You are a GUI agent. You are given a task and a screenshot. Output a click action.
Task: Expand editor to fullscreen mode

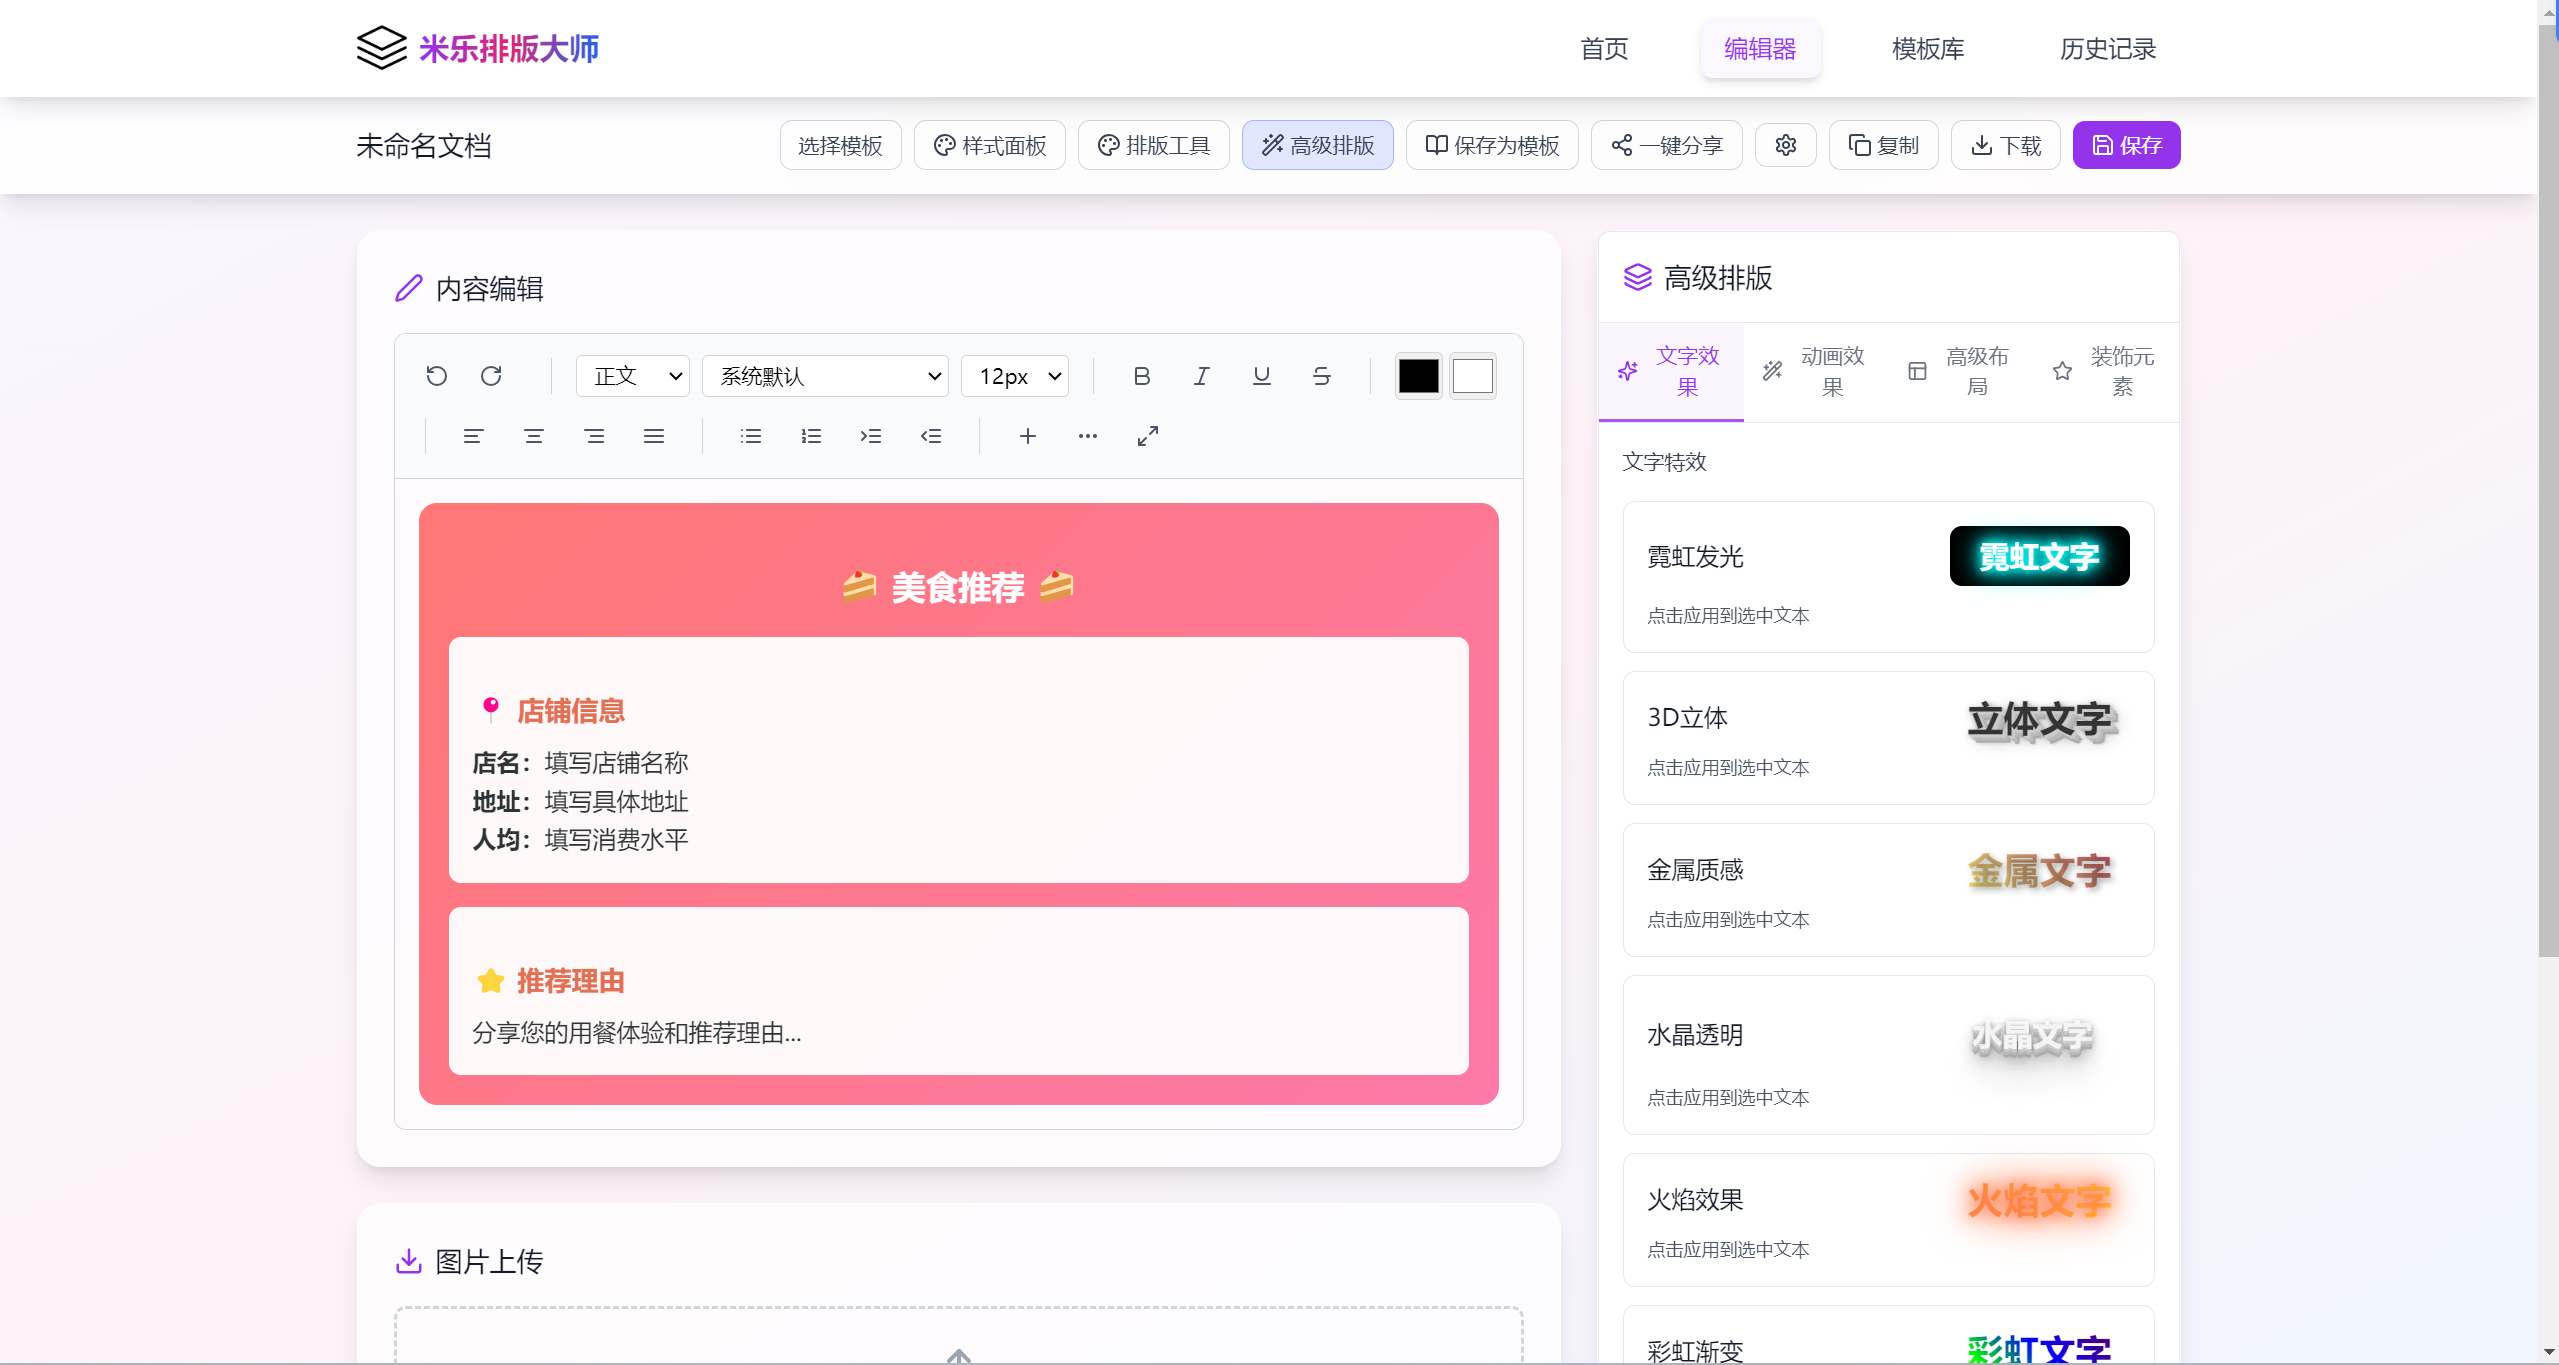point(1147,436)
